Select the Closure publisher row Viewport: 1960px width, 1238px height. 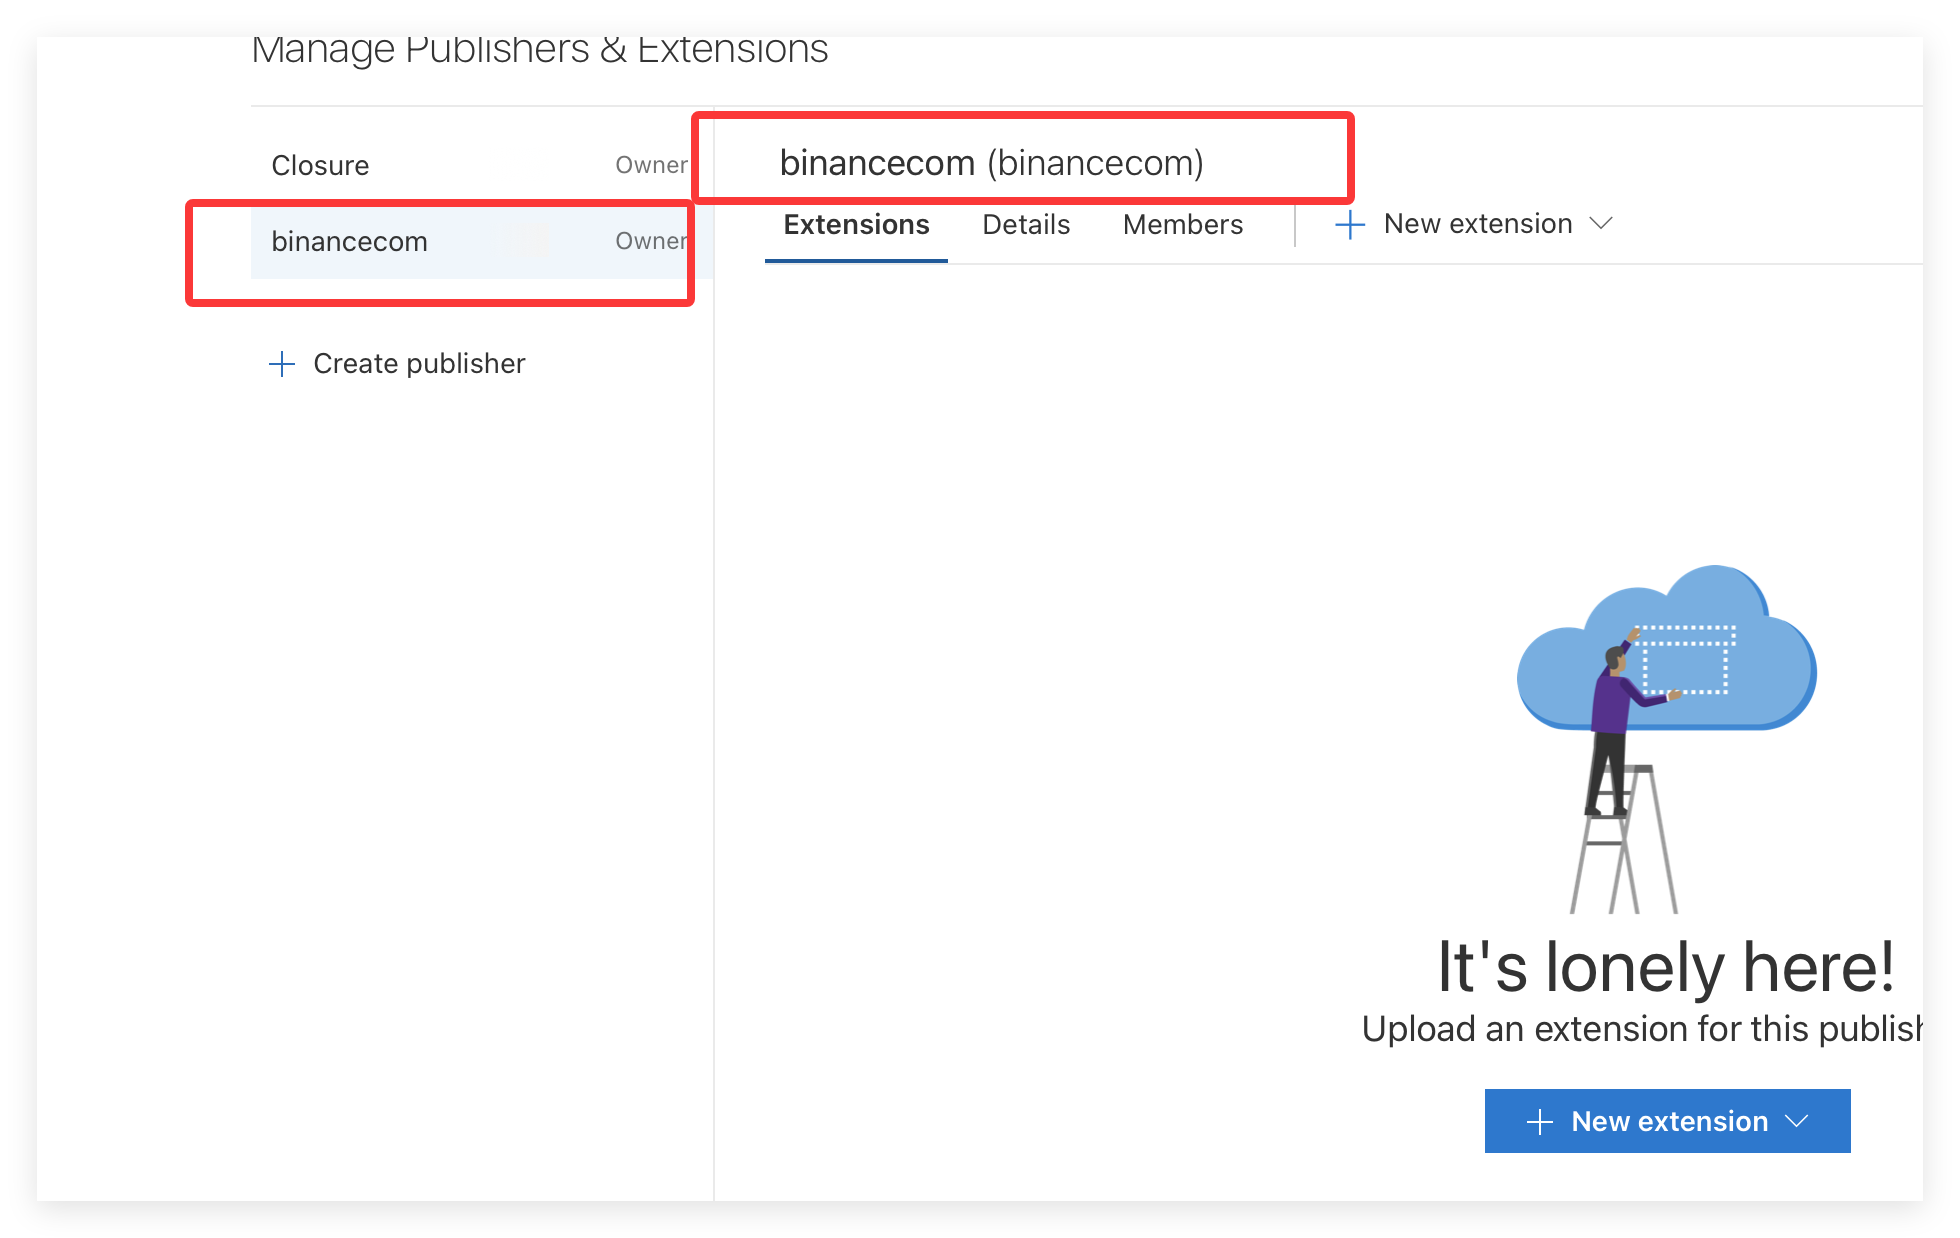click(x=480, y=165)
